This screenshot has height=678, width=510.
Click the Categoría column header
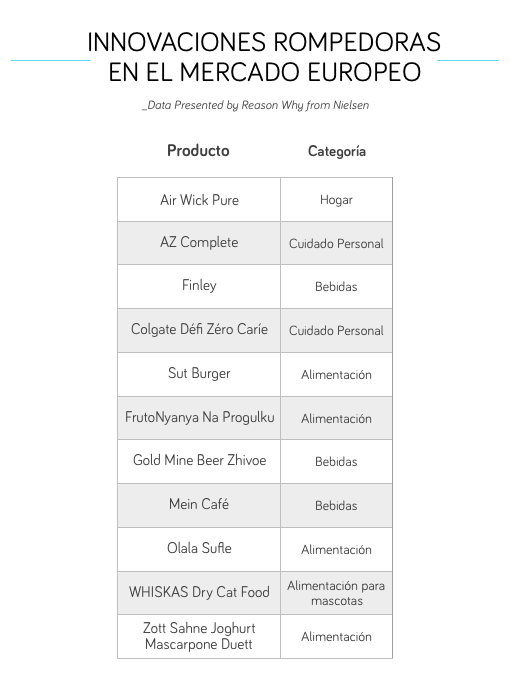[337, 151]
